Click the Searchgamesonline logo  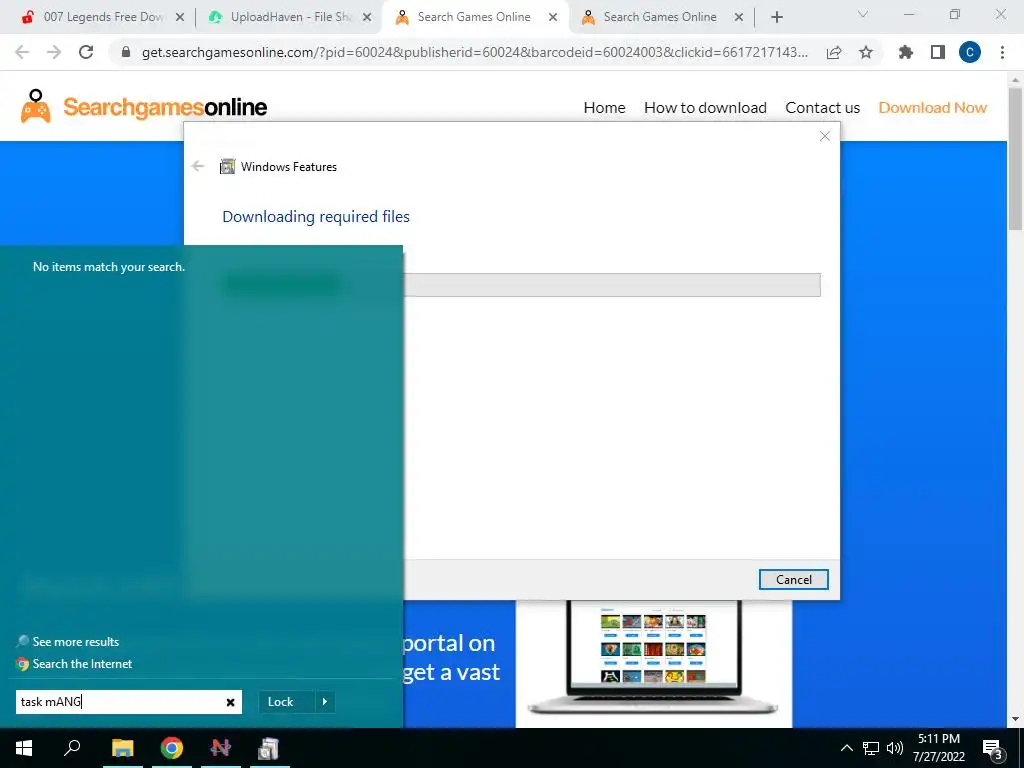[144, 106]
